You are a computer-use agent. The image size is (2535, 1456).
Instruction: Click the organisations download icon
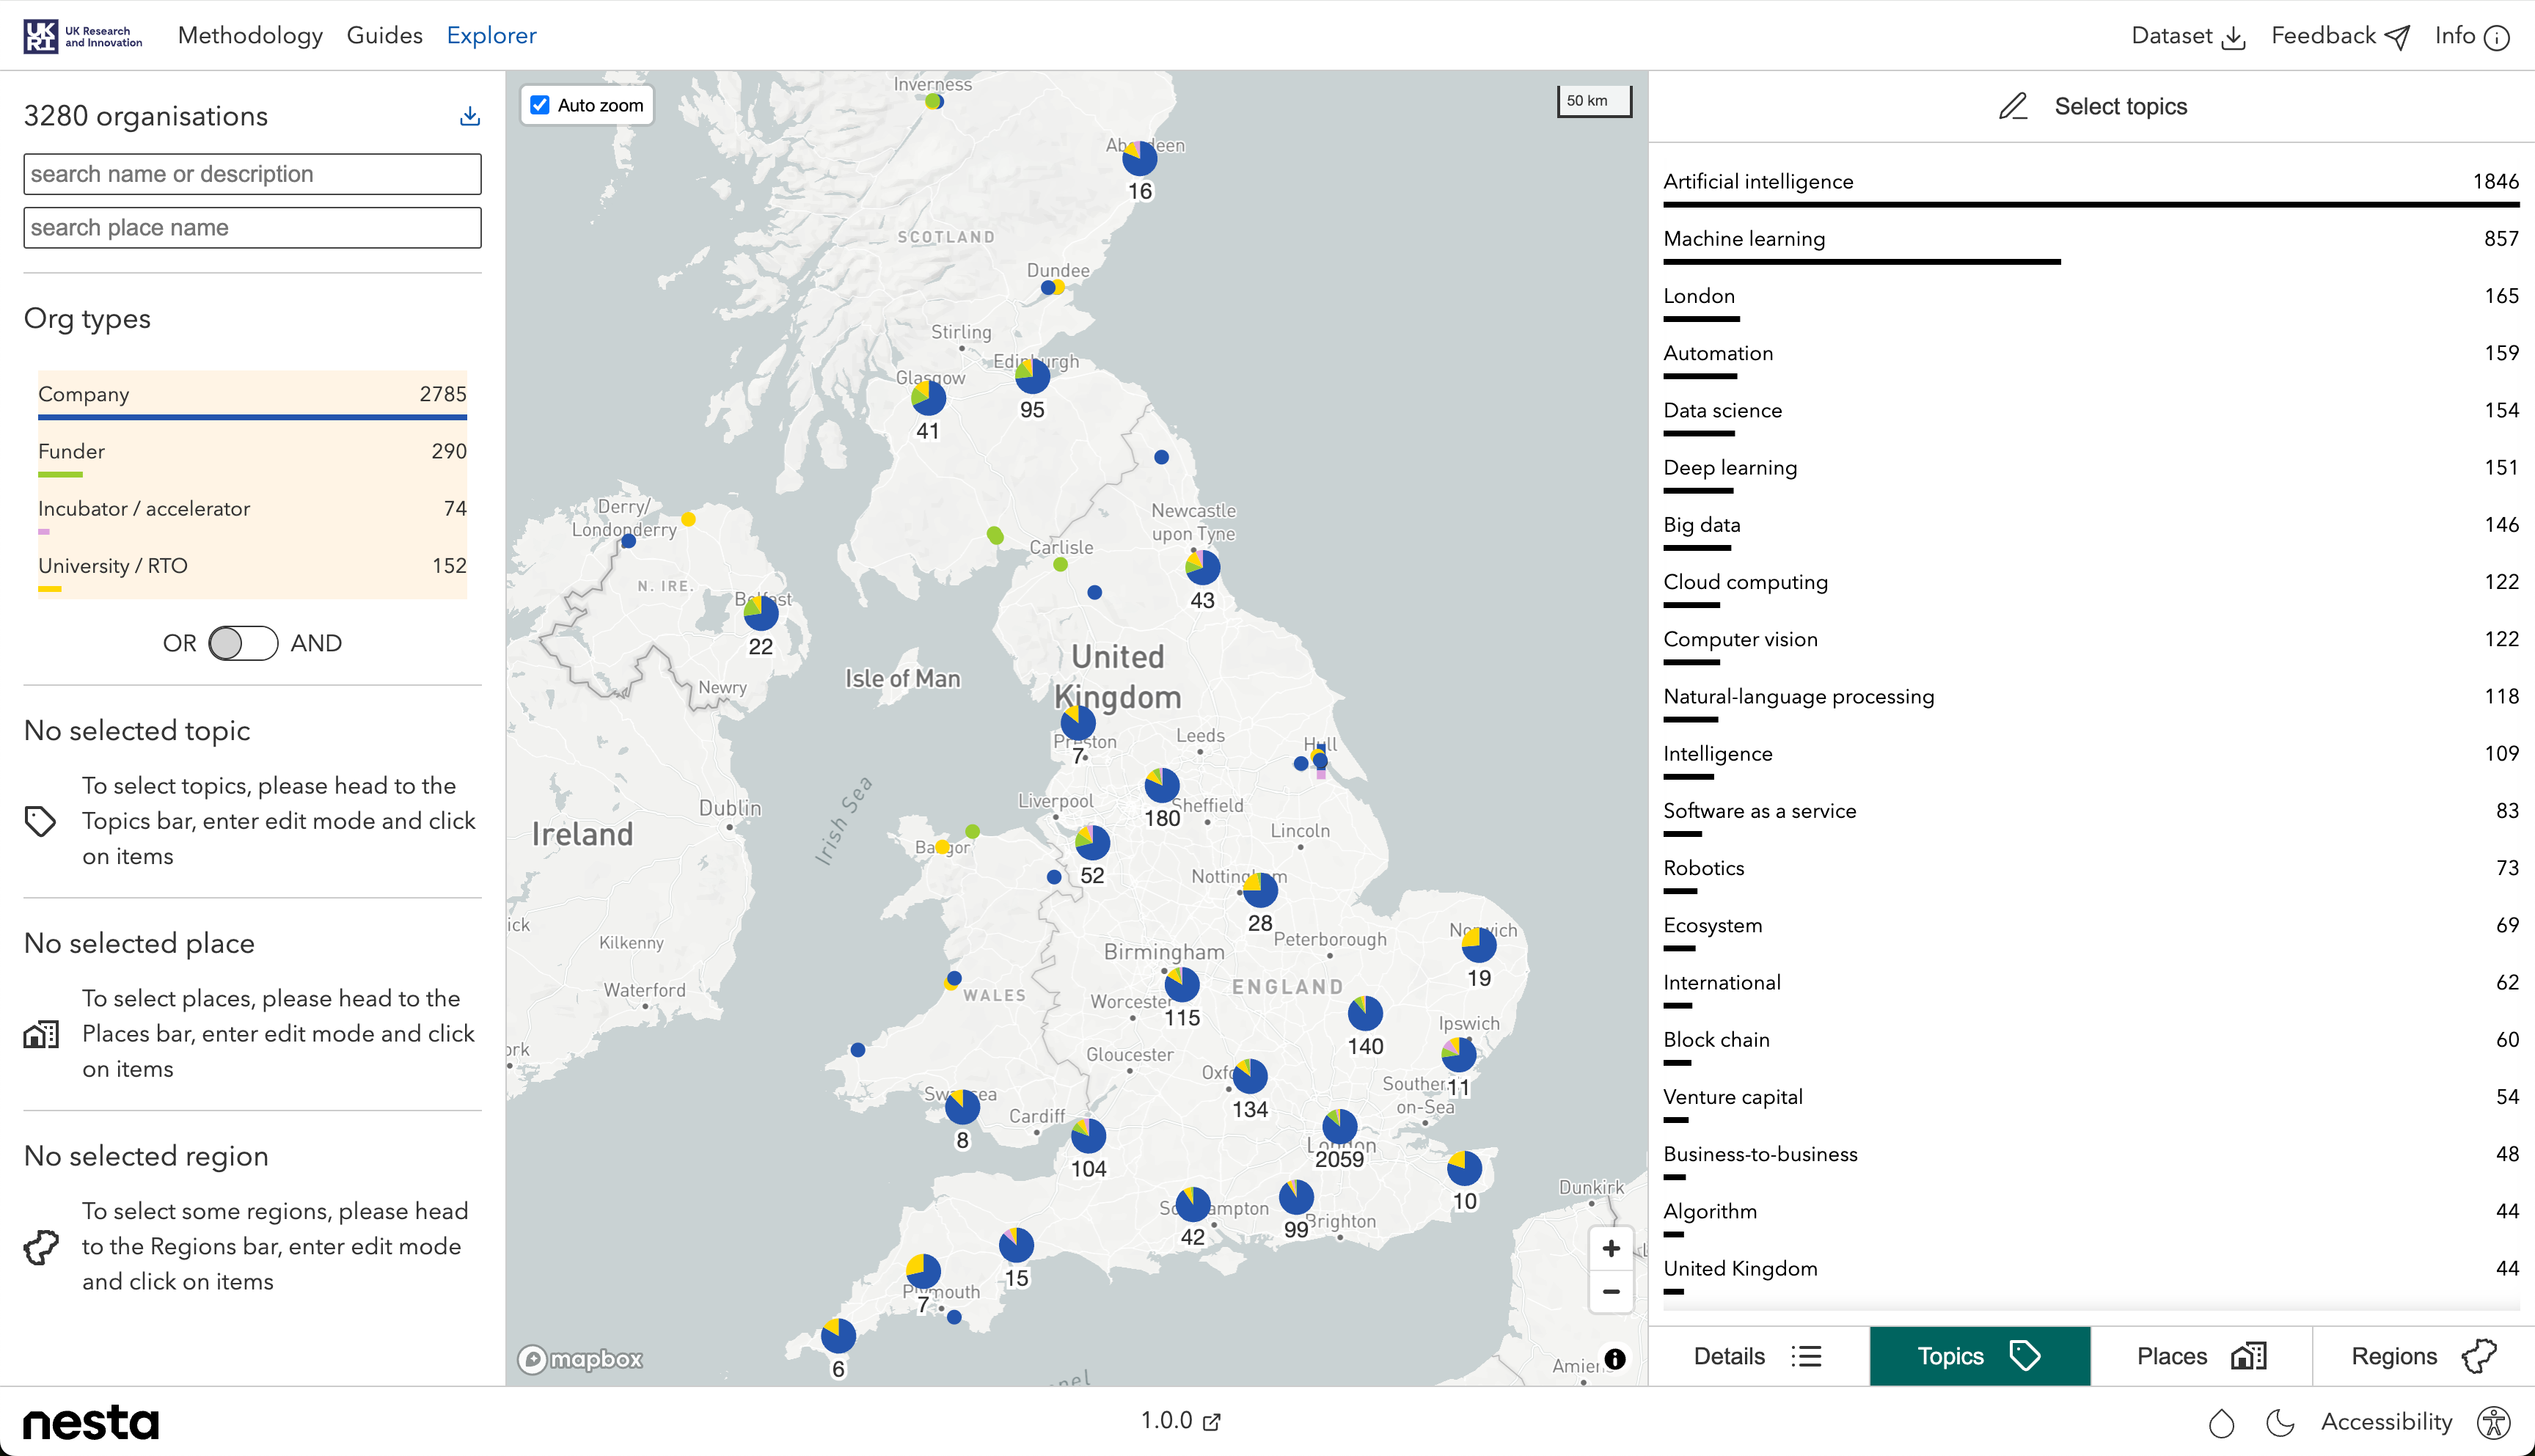point(469,116)
